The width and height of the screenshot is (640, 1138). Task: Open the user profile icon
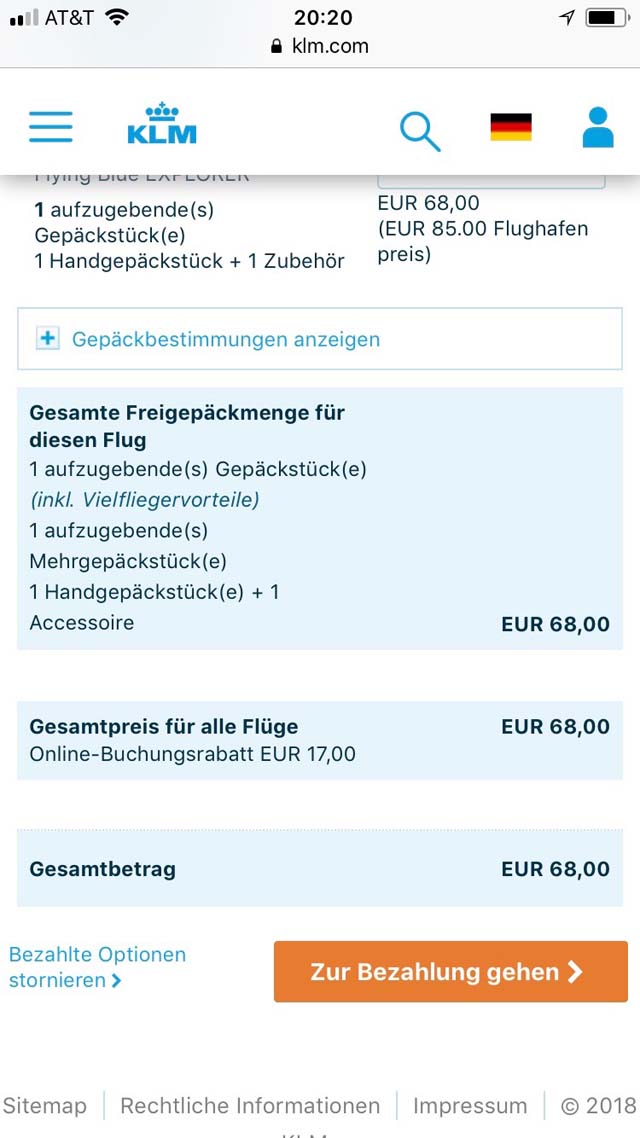pos(598,127)
